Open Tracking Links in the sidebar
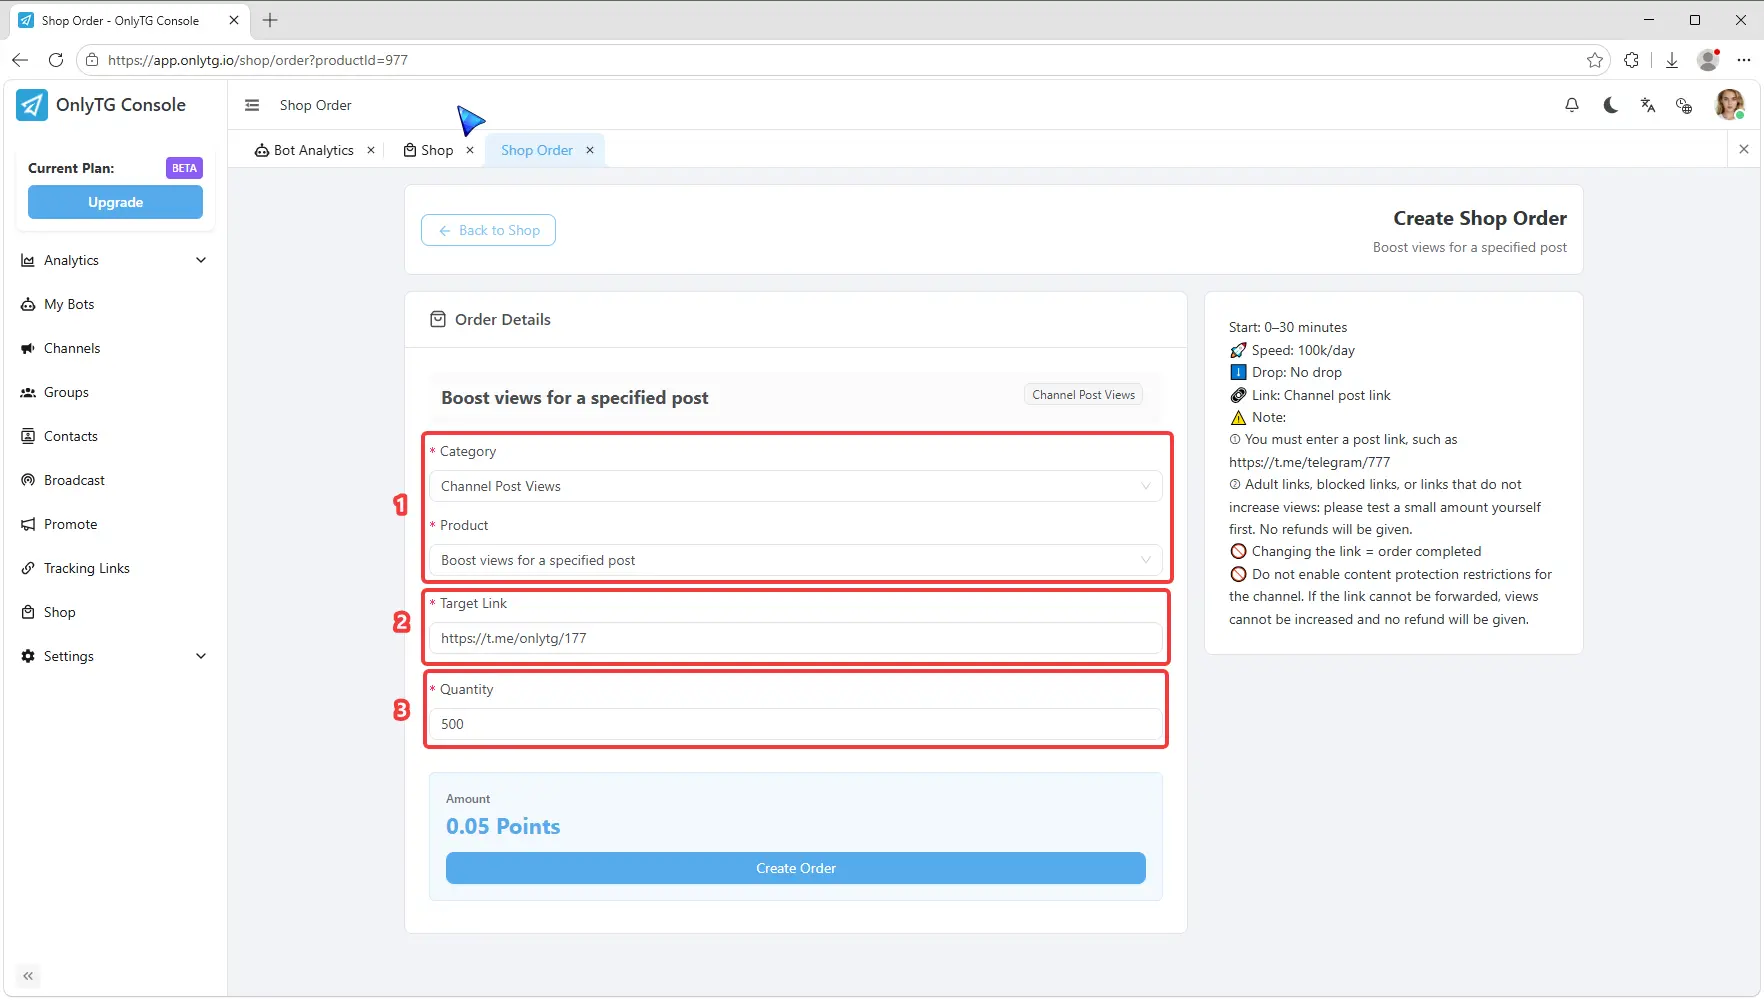This screenshot has width=1764, height=1000. (115, 568)
